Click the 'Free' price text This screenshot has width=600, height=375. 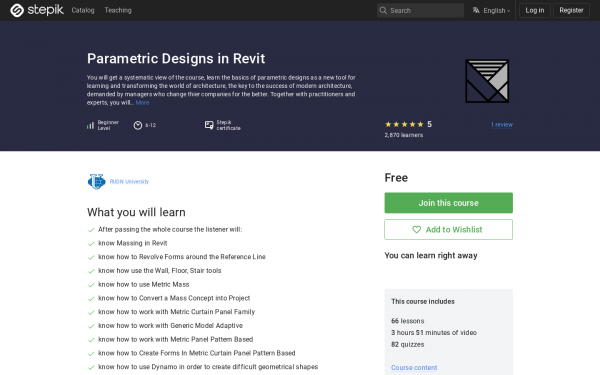[x=396, y=178]
